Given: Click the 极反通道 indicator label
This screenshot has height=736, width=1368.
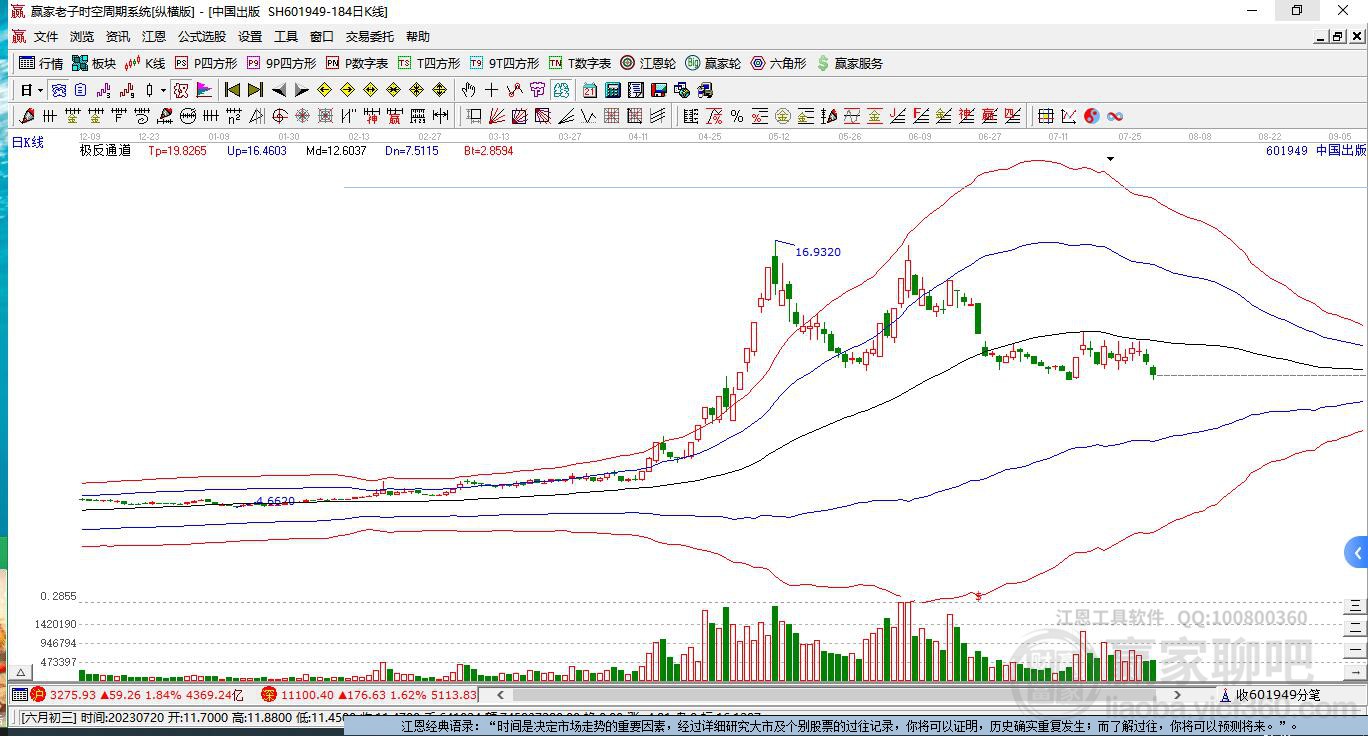Looking at the screenshot, I should (105, 151).
